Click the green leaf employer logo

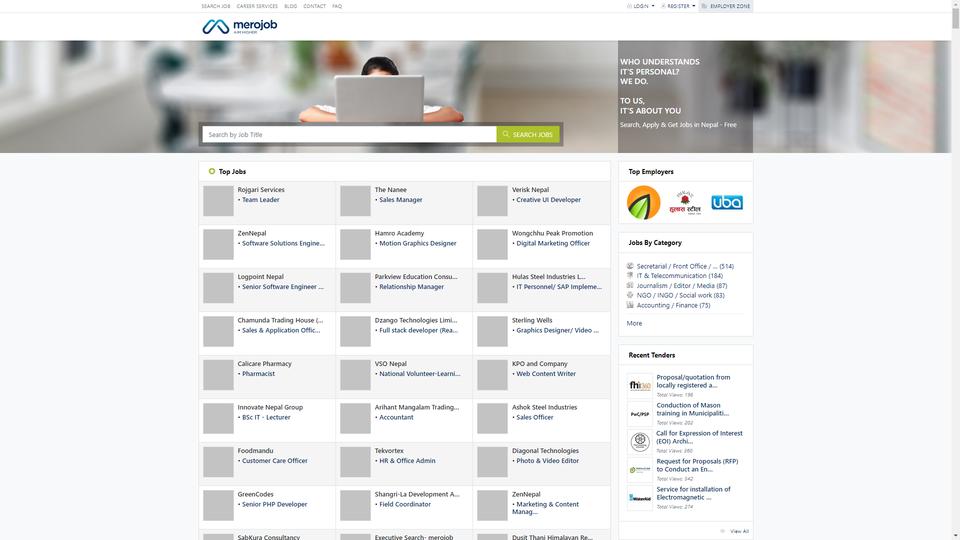(643, 202)
